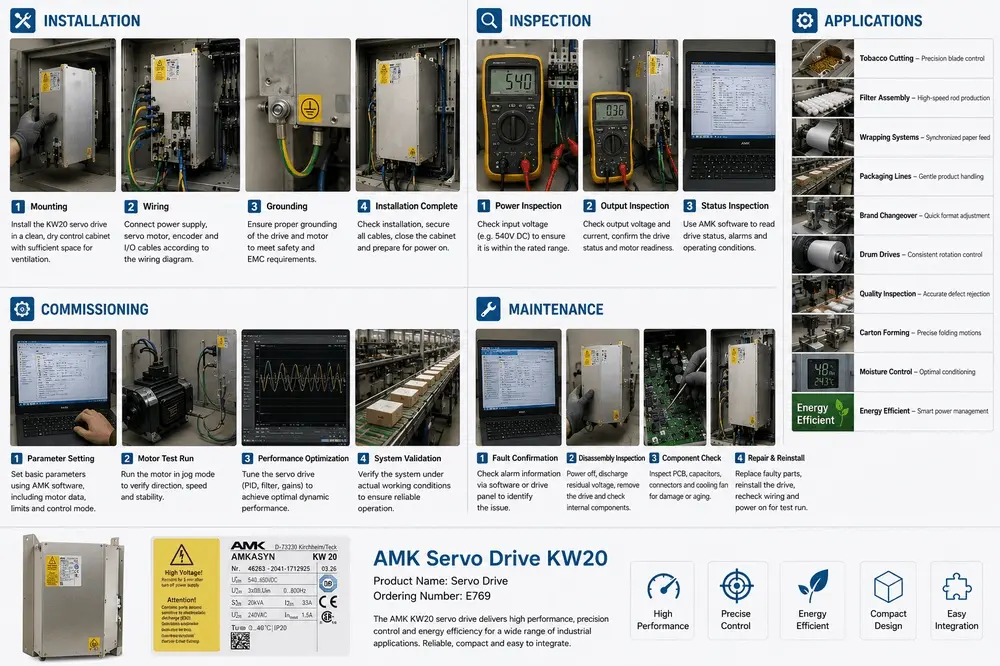Open the Parameter Setting laptop photo

[x=63, y=387]
